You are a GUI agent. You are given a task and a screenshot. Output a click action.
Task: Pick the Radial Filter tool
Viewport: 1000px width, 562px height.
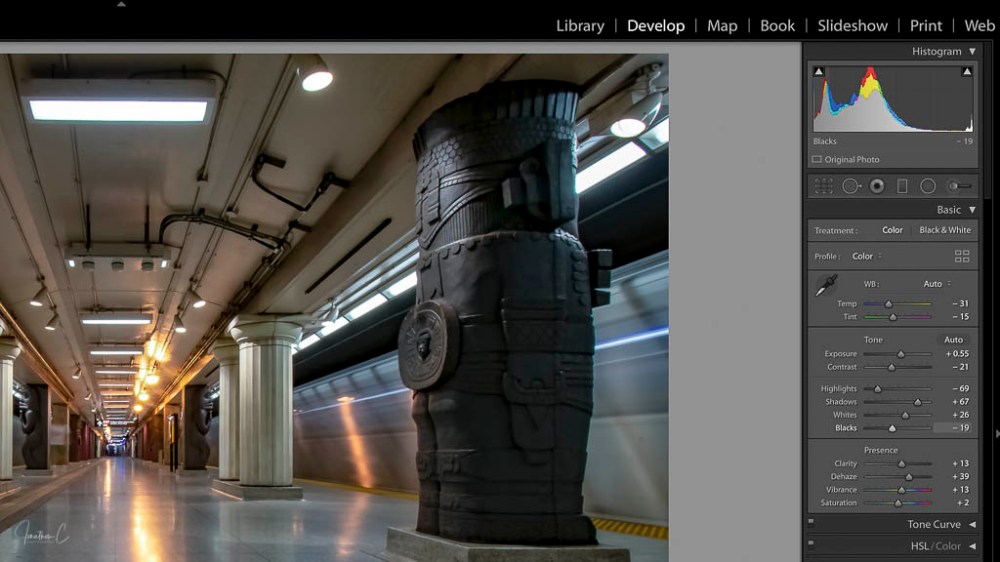pyautogui.click(x=928, y=186)
